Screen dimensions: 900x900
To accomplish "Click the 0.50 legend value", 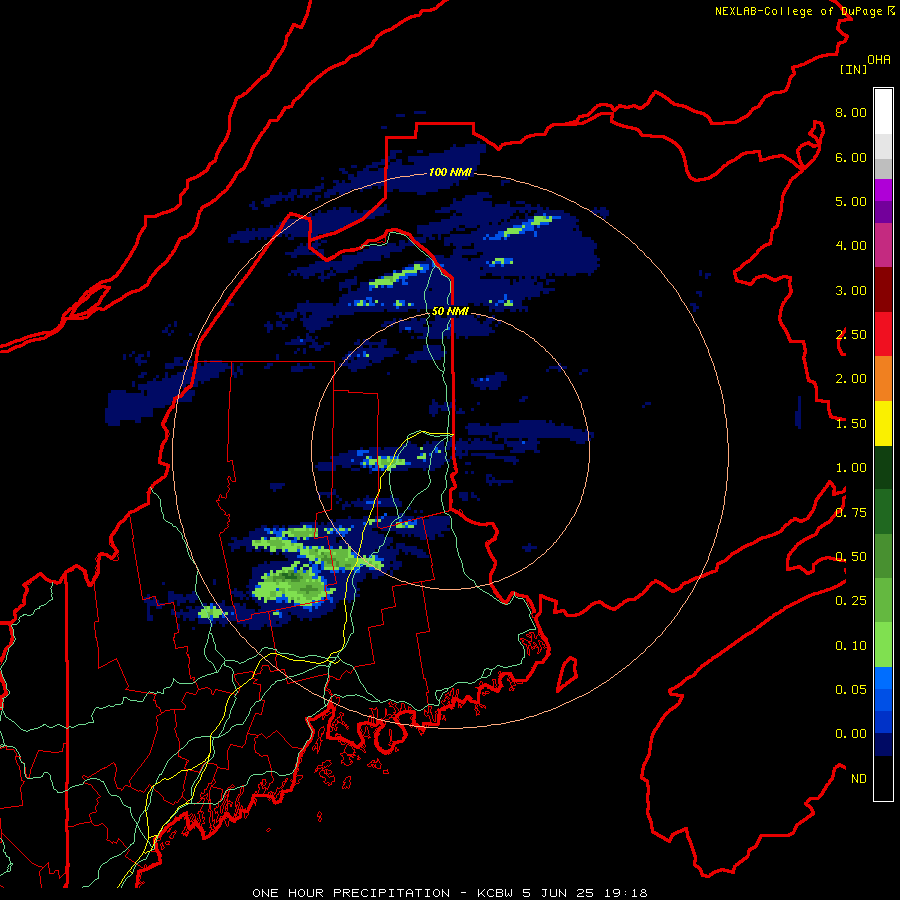I will [x=851, y=557].
